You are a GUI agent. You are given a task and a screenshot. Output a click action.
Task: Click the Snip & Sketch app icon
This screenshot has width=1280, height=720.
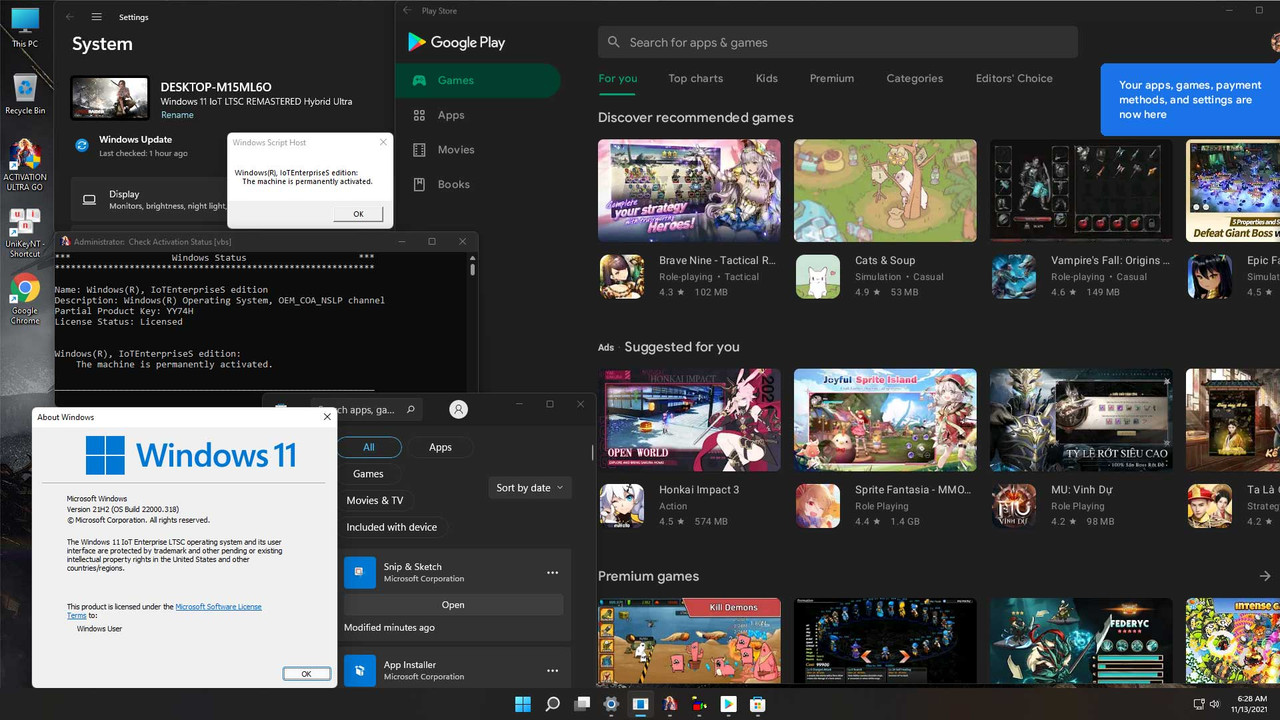tap(359, 572)
